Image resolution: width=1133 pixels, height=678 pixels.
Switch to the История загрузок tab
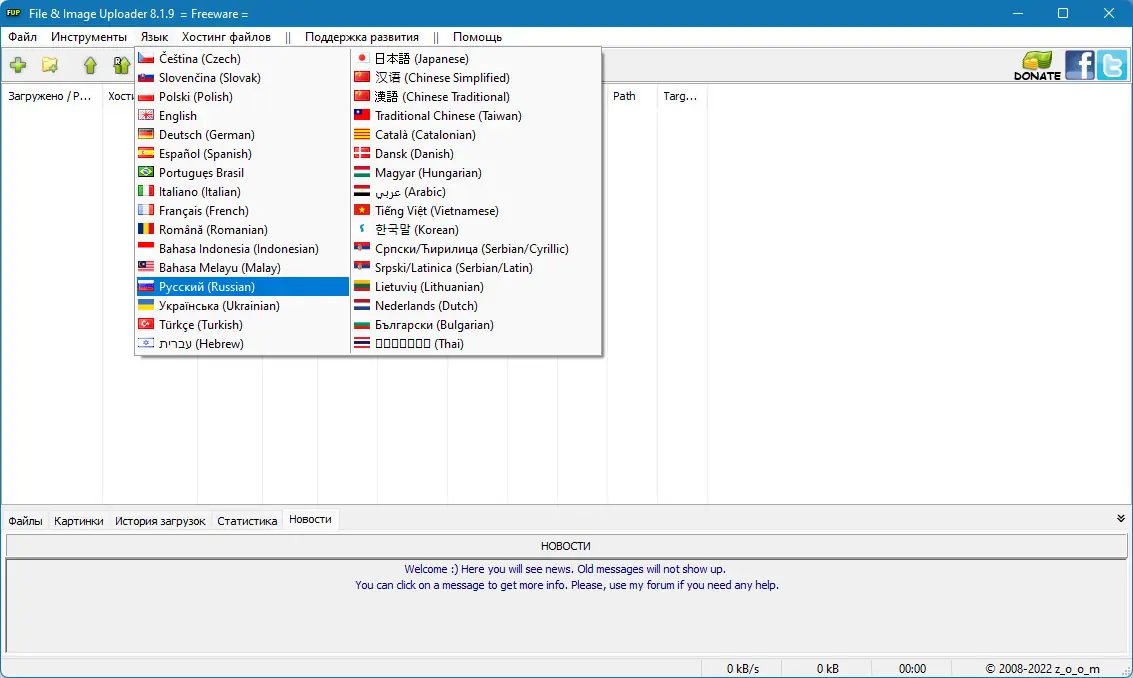click(x=160, y=521)
